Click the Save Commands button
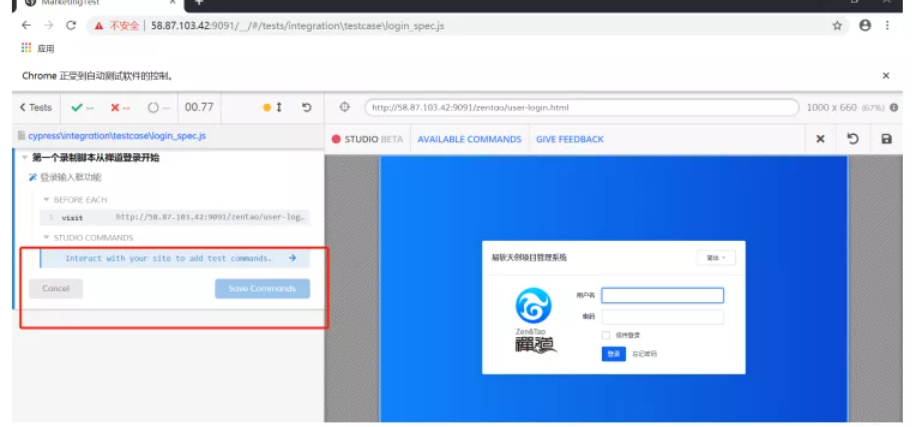 coord(262,288)
